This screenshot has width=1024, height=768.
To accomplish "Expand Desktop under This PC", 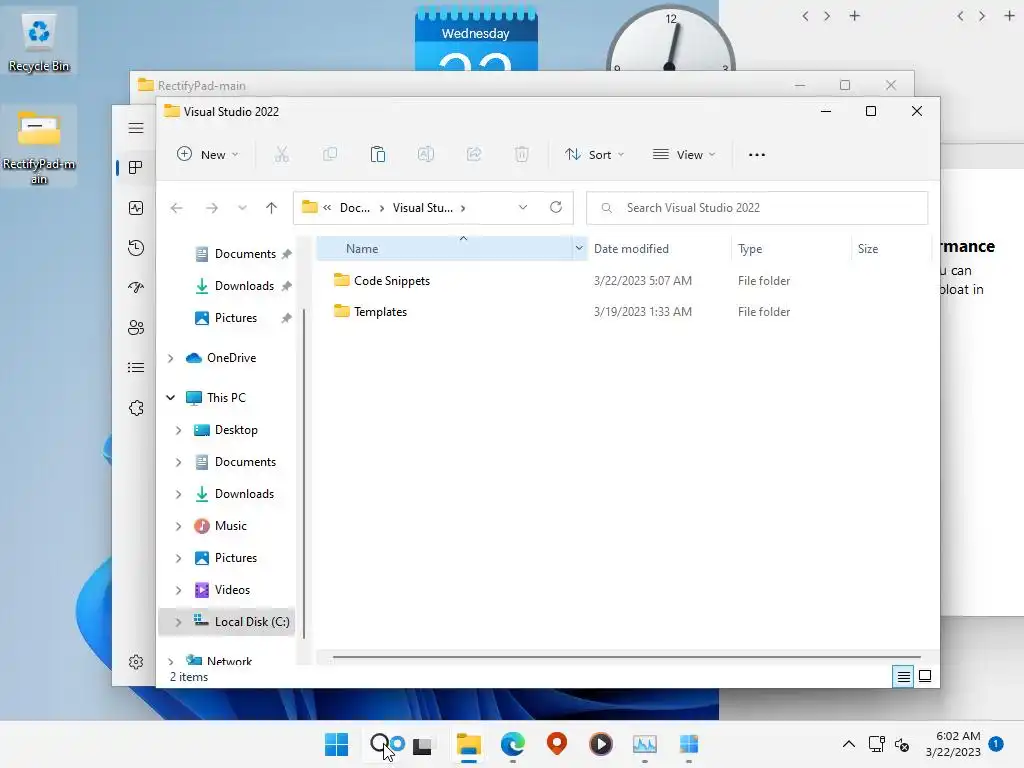I will (178, 430).
